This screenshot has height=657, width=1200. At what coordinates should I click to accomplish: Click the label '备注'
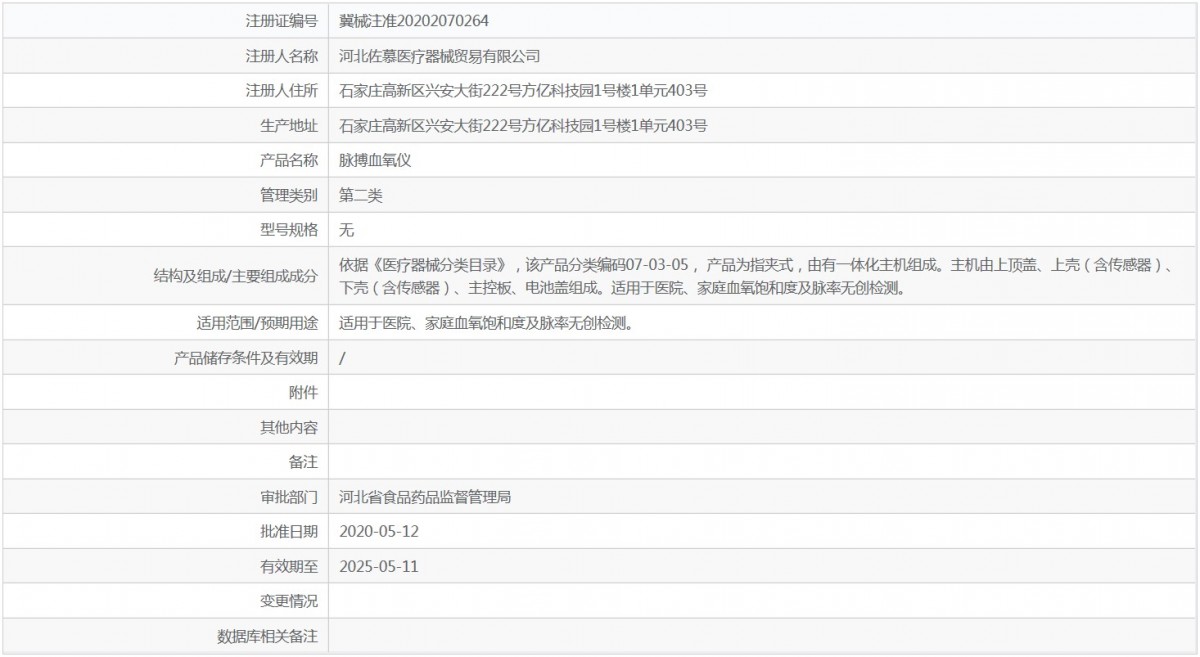[303, 462]
